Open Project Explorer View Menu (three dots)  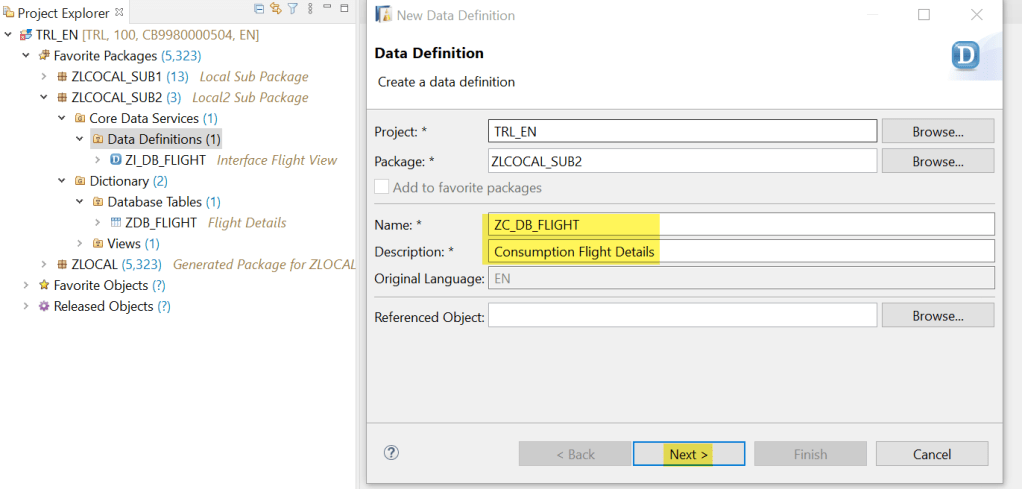[310, 9]
